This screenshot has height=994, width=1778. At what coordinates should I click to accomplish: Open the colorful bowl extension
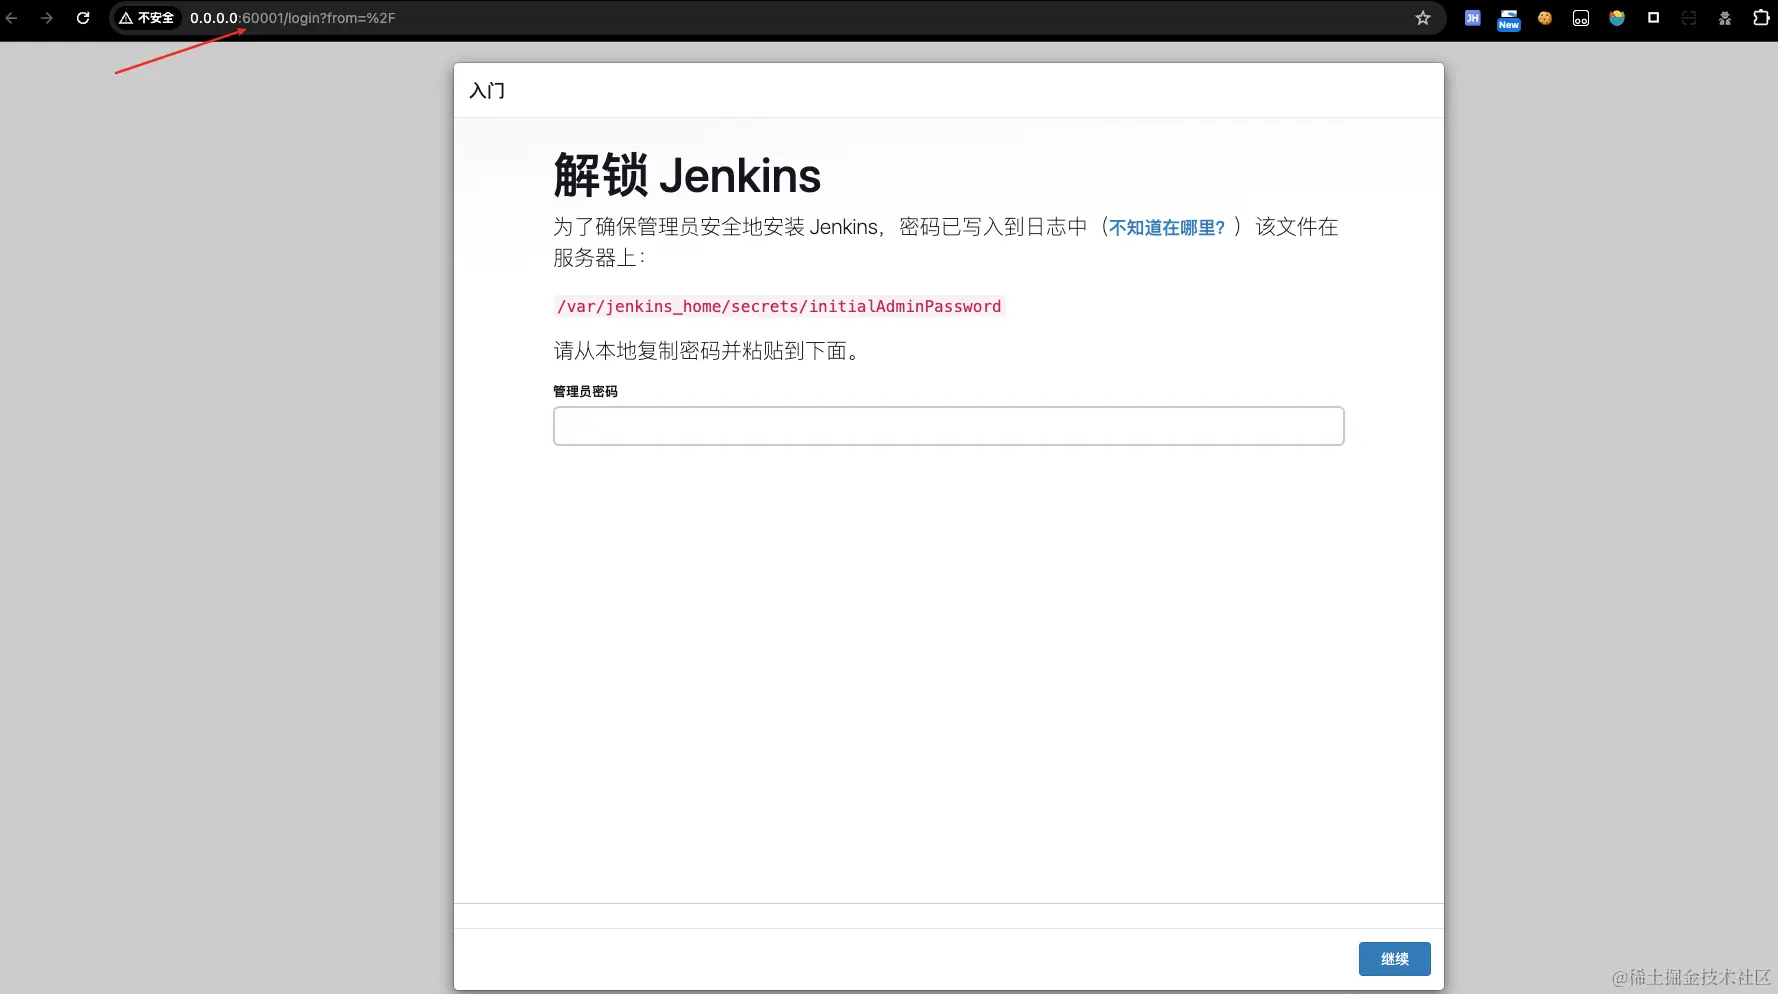[x=1617, y=18]
